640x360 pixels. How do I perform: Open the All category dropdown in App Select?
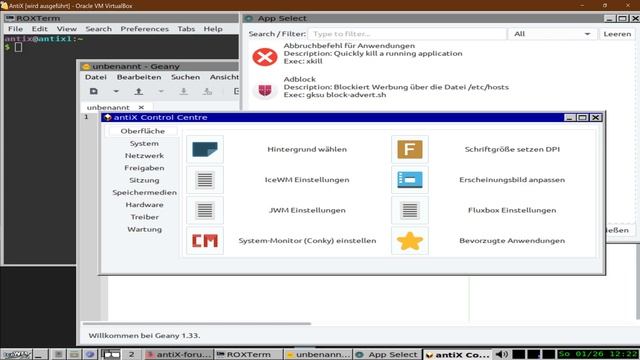pos(552,34)
